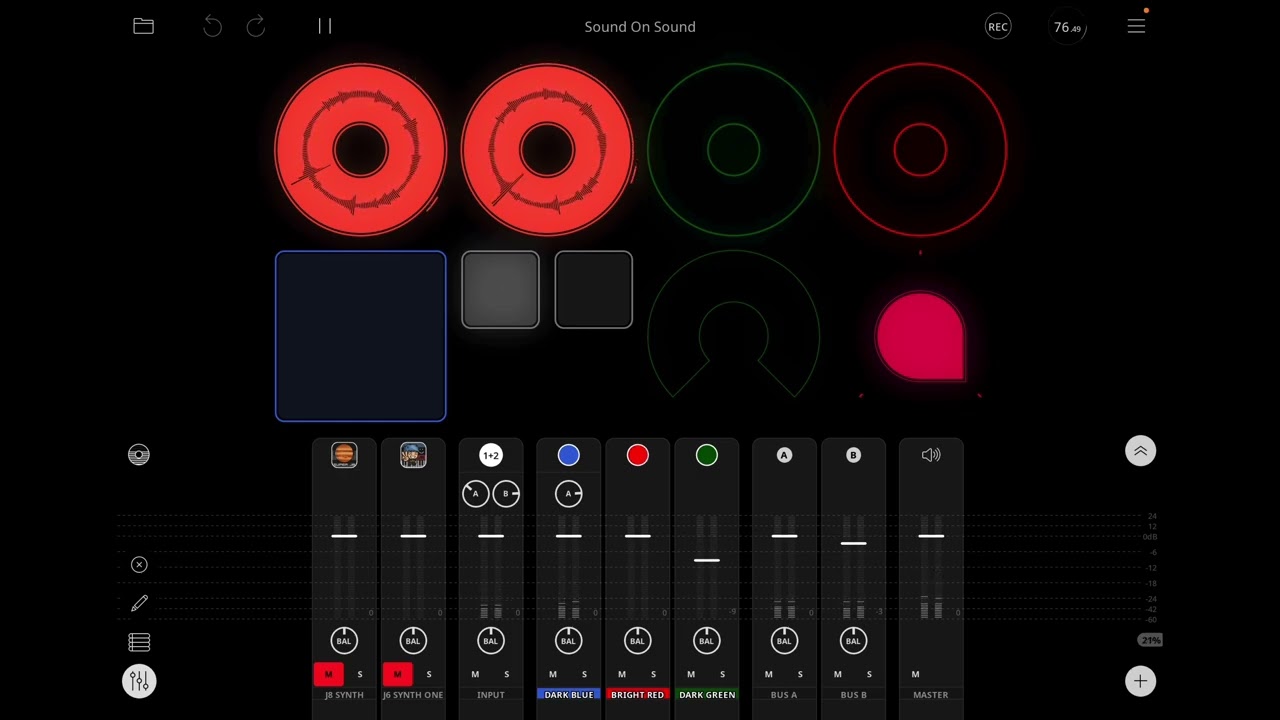The width and height of the screenshot is (1280, 720).
Task: Open the loop circle view icon
Action: click(139, 455)
